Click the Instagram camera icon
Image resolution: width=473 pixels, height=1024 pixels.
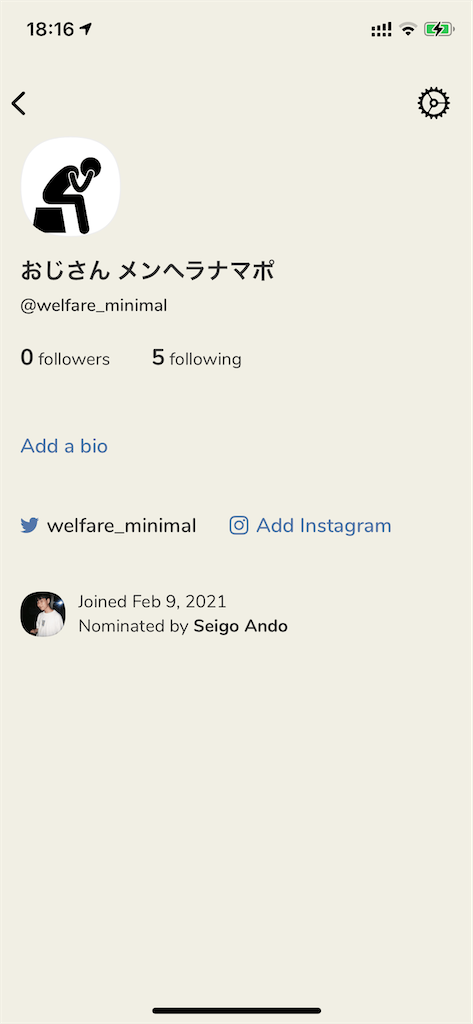pos(239,526)
